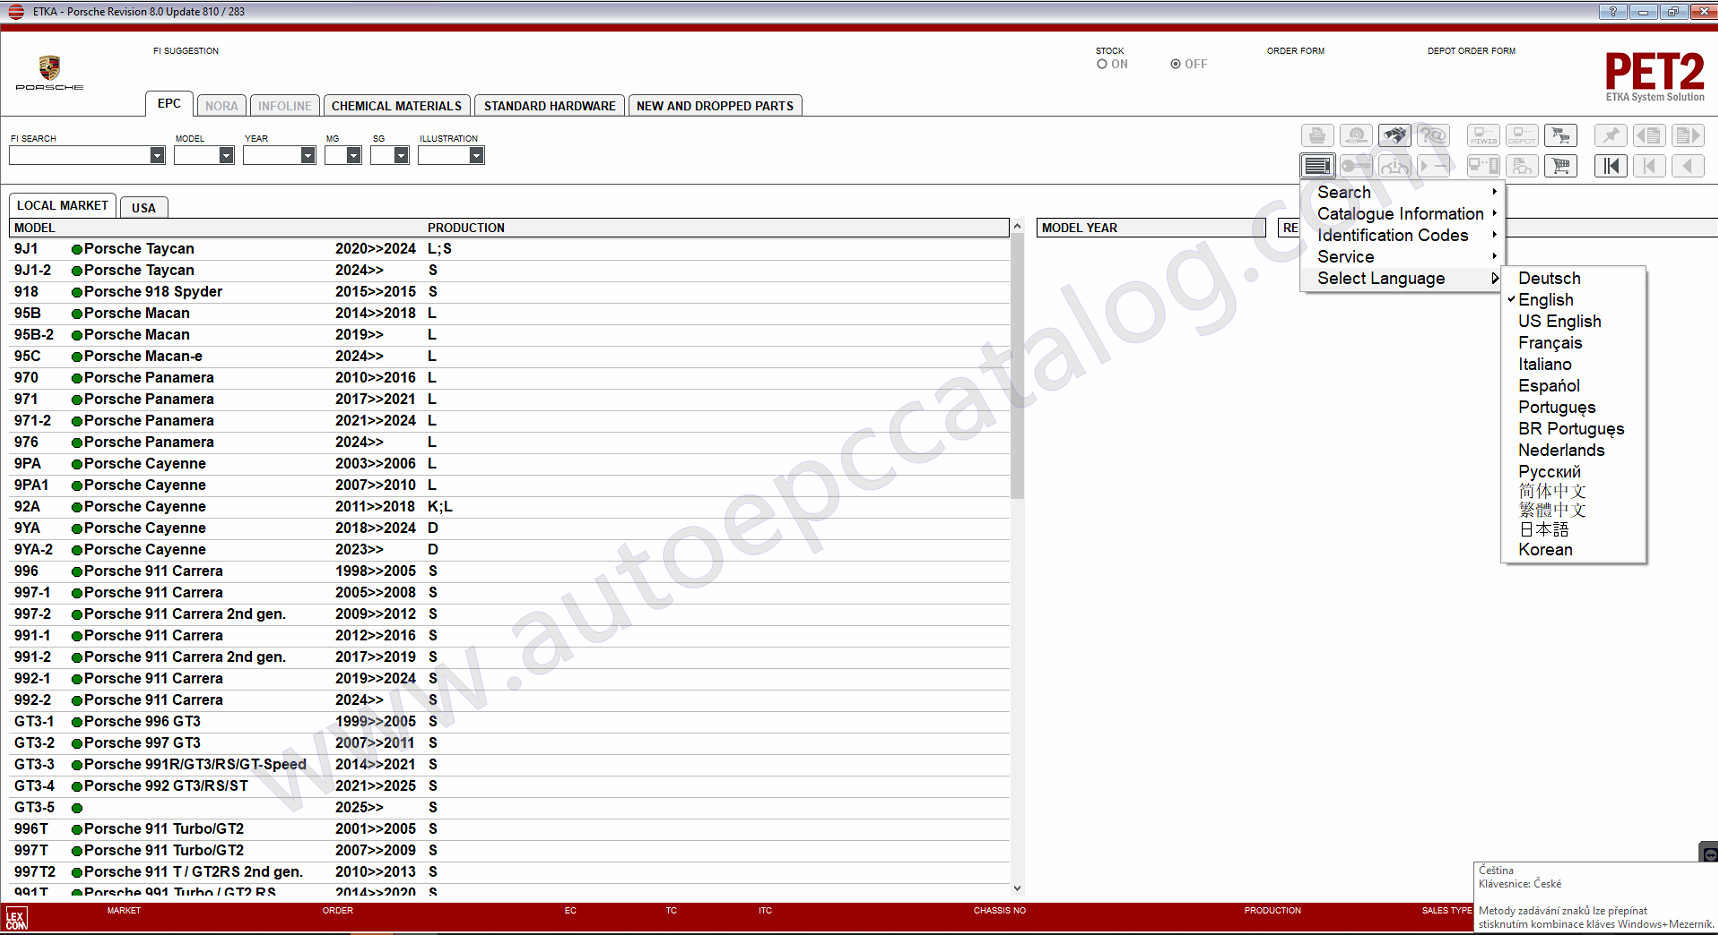Open the shopping cart icon
Screen dimensions: 1718x935
coord(1560,166)
